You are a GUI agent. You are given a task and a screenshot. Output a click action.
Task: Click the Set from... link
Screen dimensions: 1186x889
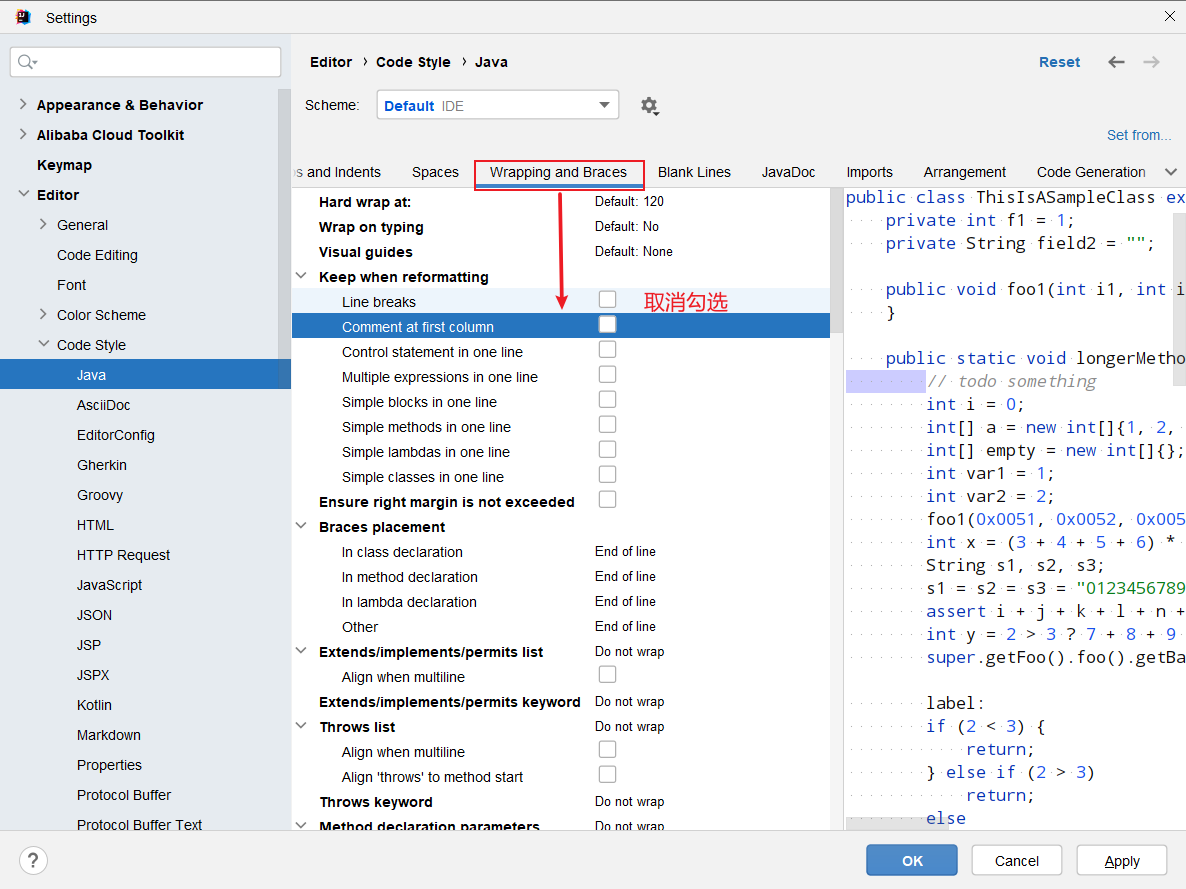pos(1138,135)
